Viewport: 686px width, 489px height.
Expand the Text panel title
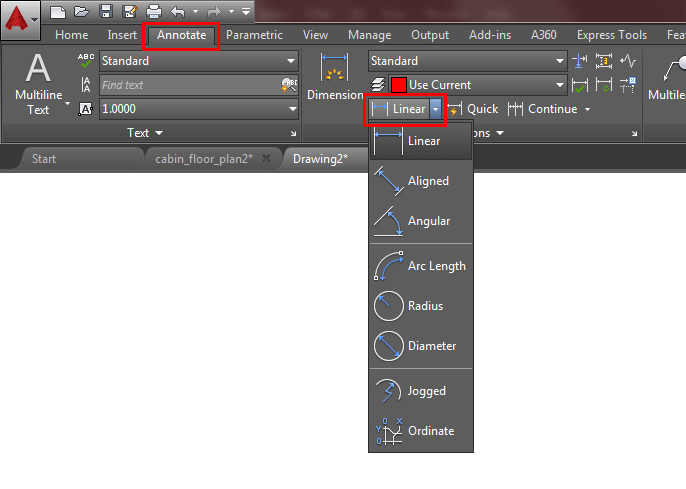[145, 133]
